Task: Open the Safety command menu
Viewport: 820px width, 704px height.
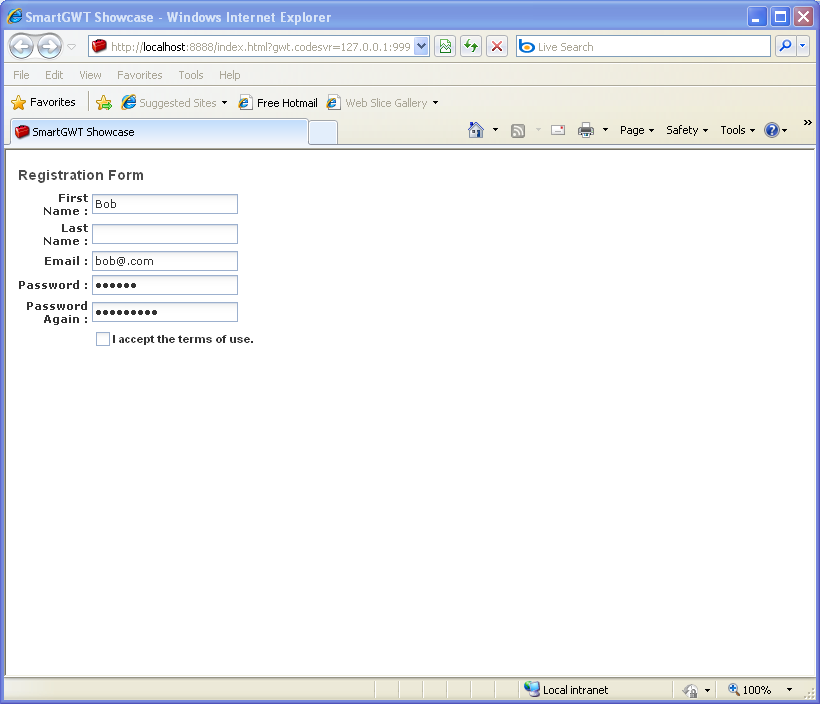Action: tap(687, 130)
